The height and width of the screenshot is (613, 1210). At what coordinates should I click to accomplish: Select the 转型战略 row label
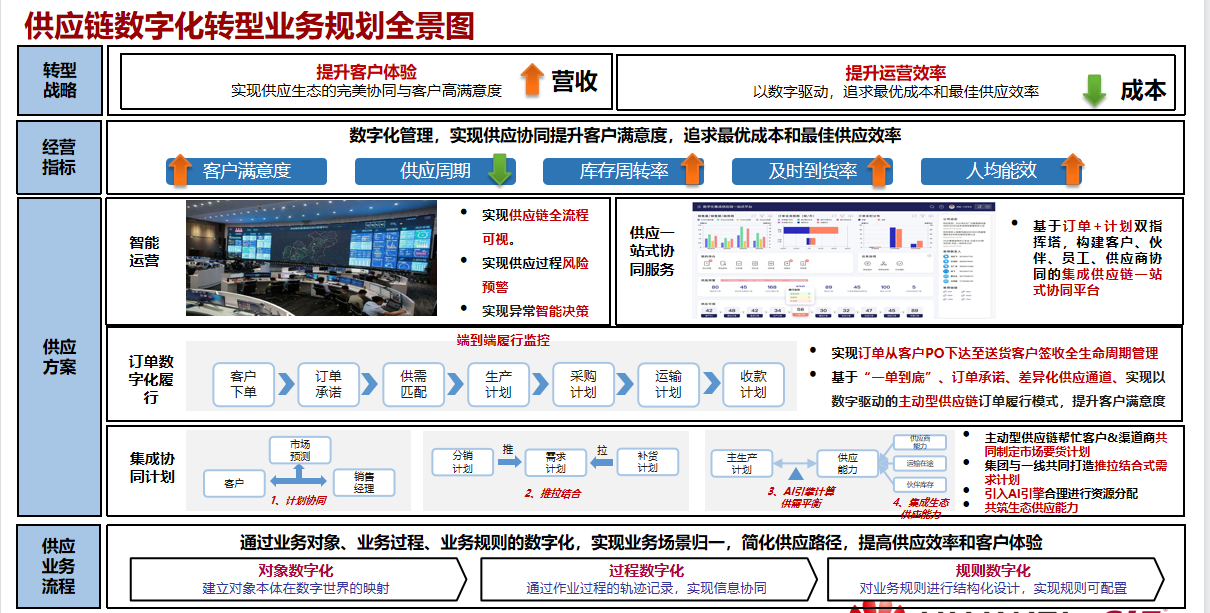coord(59,81)
